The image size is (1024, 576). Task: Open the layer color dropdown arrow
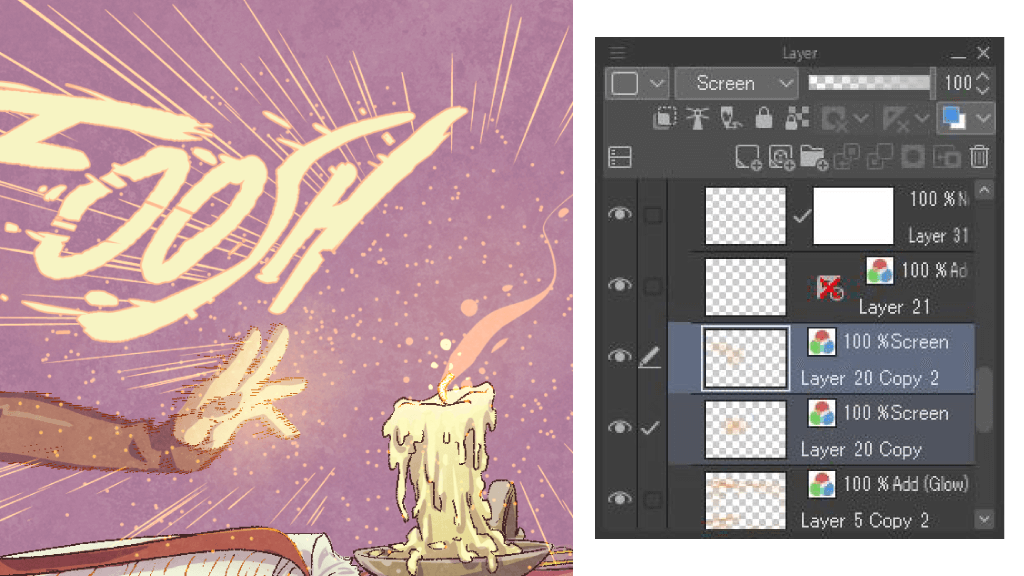[x=983, y=119]
